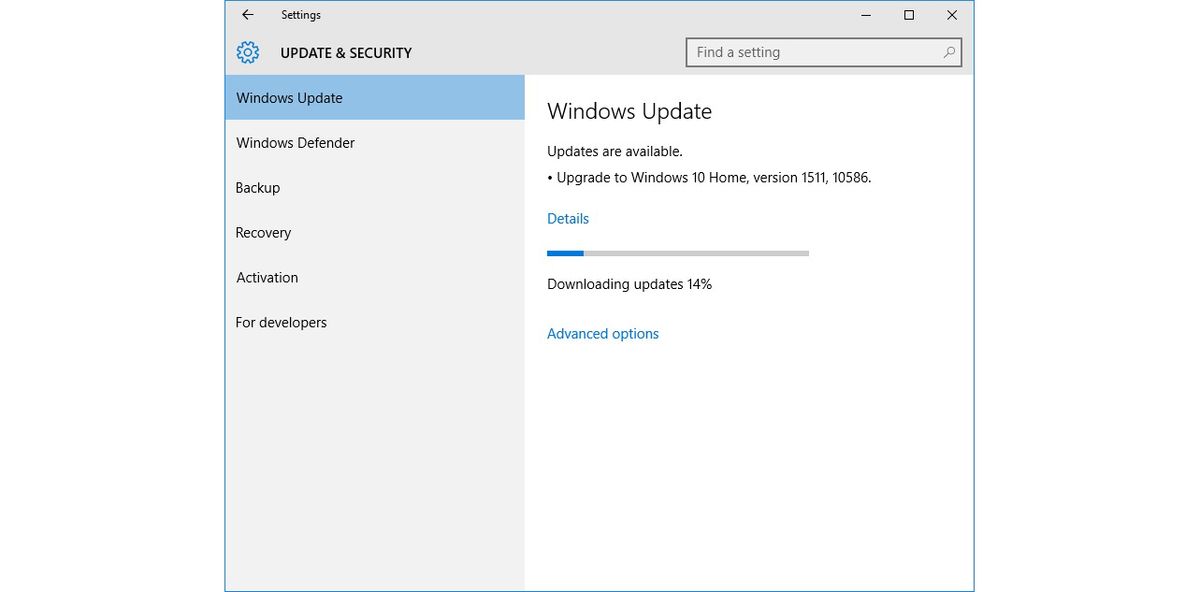
Task: Click the Settings title bar label
Action: coord(301,15)
